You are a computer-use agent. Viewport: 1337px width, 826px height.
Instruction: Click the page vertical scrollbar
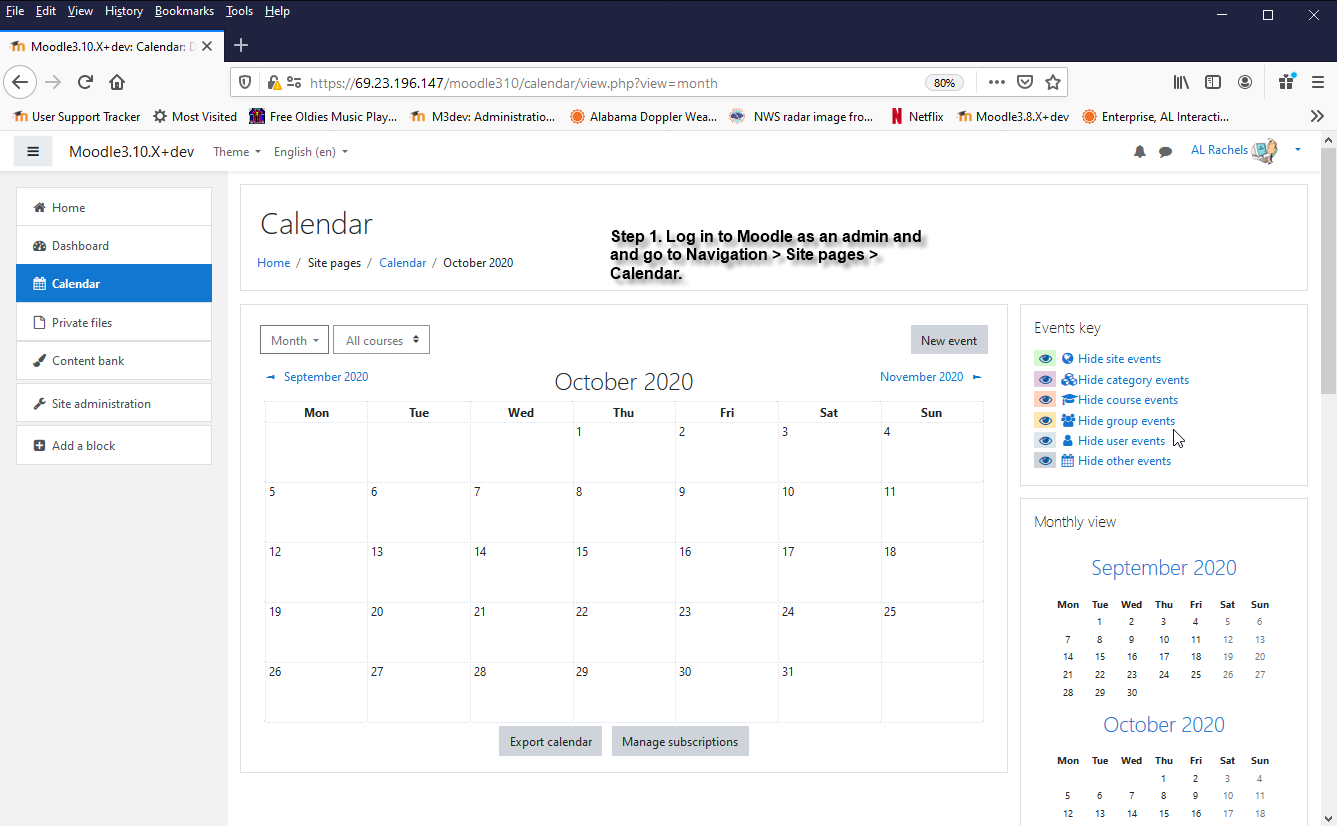click(x=1328, y=270)
